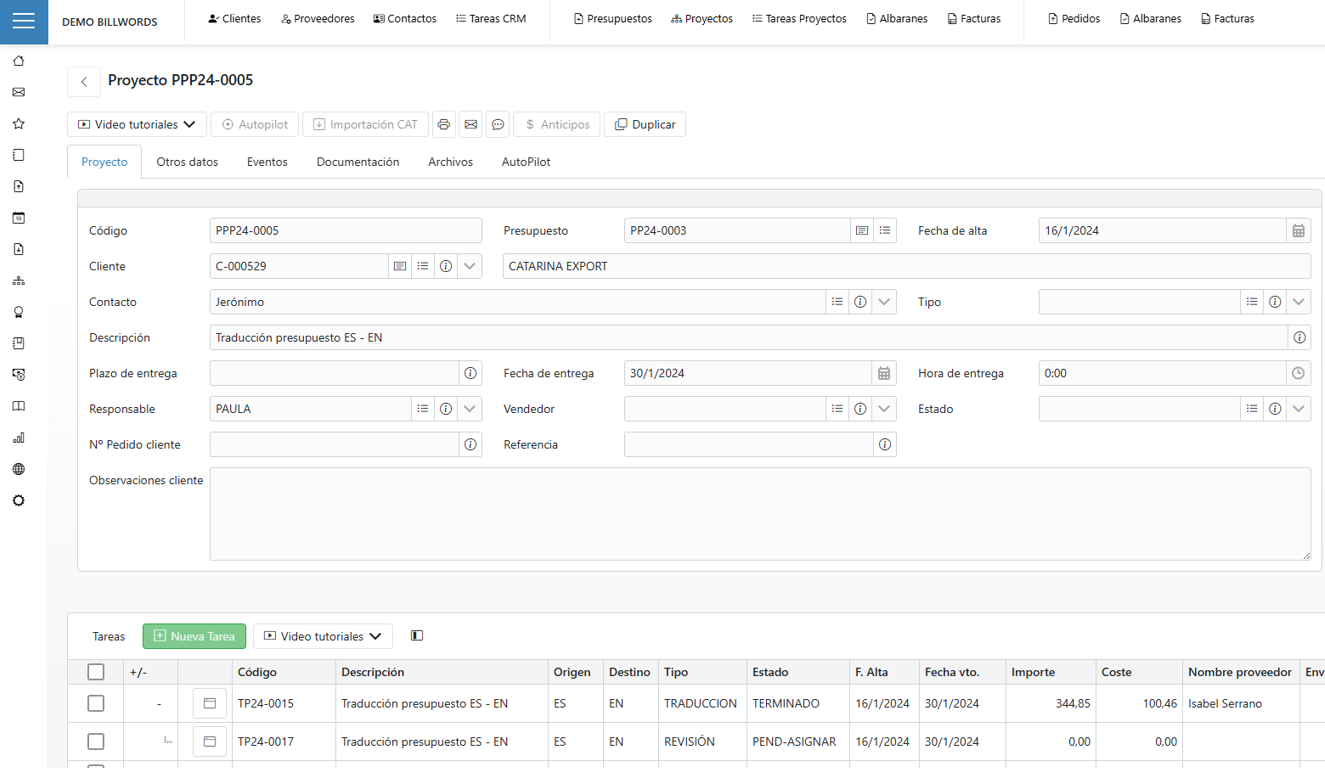Click the email envelope icon in project toolbar
Image resolution: width=1325 pixels, height=768 pixels.
pyautogui.click(x=471, y=125)
